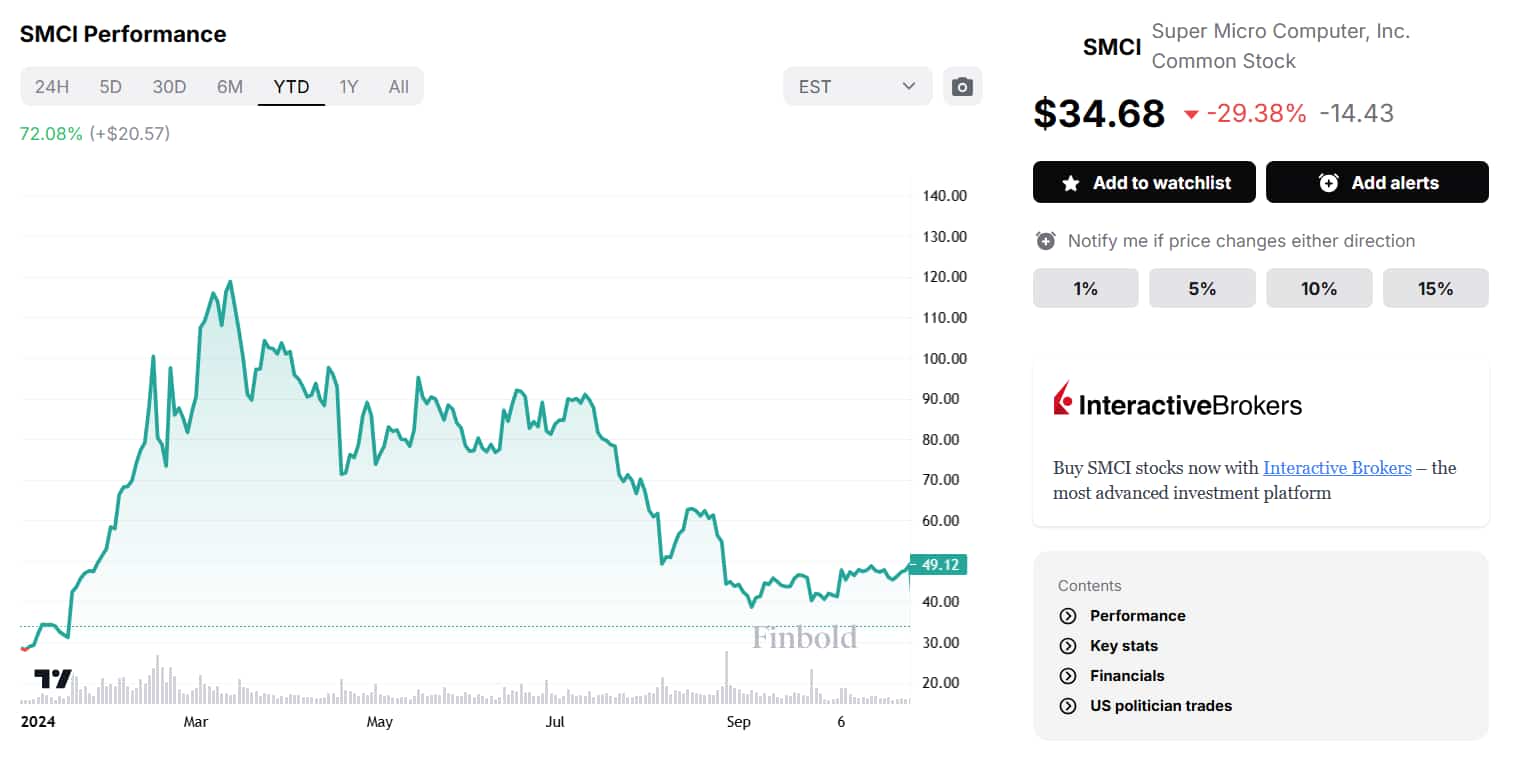Screen dimensions: 1521x759
Task: Switch chart to 30D range
Action: (169, 86)
